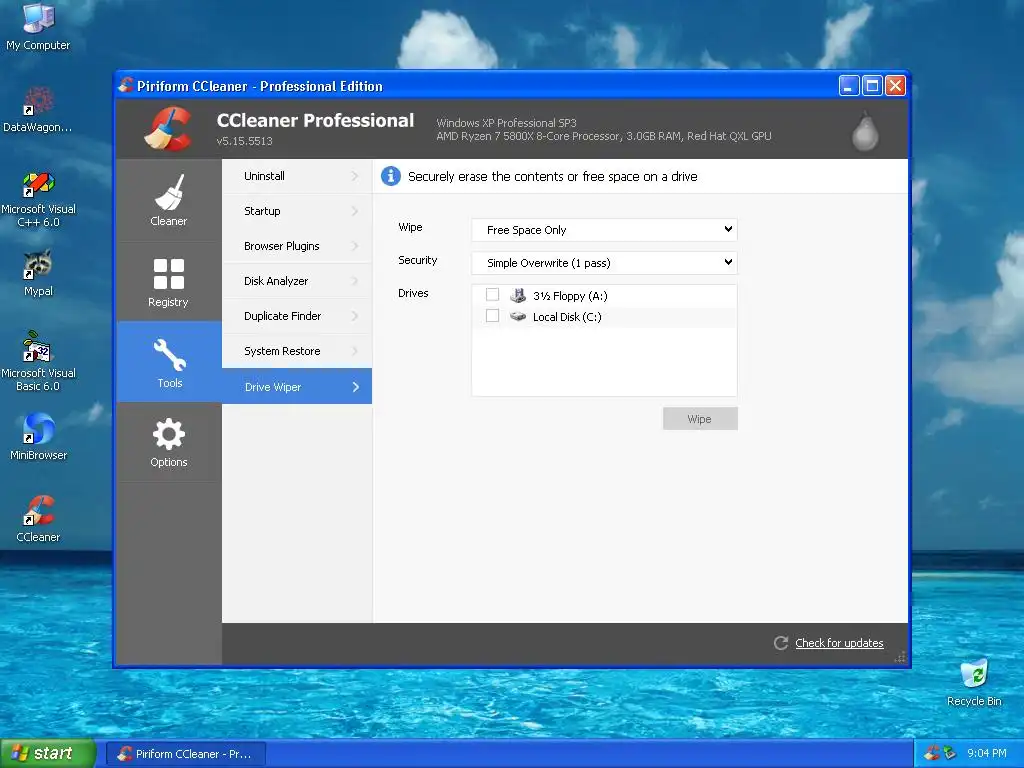This screenshot has width=1024, height=768.
Task: Open the Windows start menu
Action: coord(48,754)
